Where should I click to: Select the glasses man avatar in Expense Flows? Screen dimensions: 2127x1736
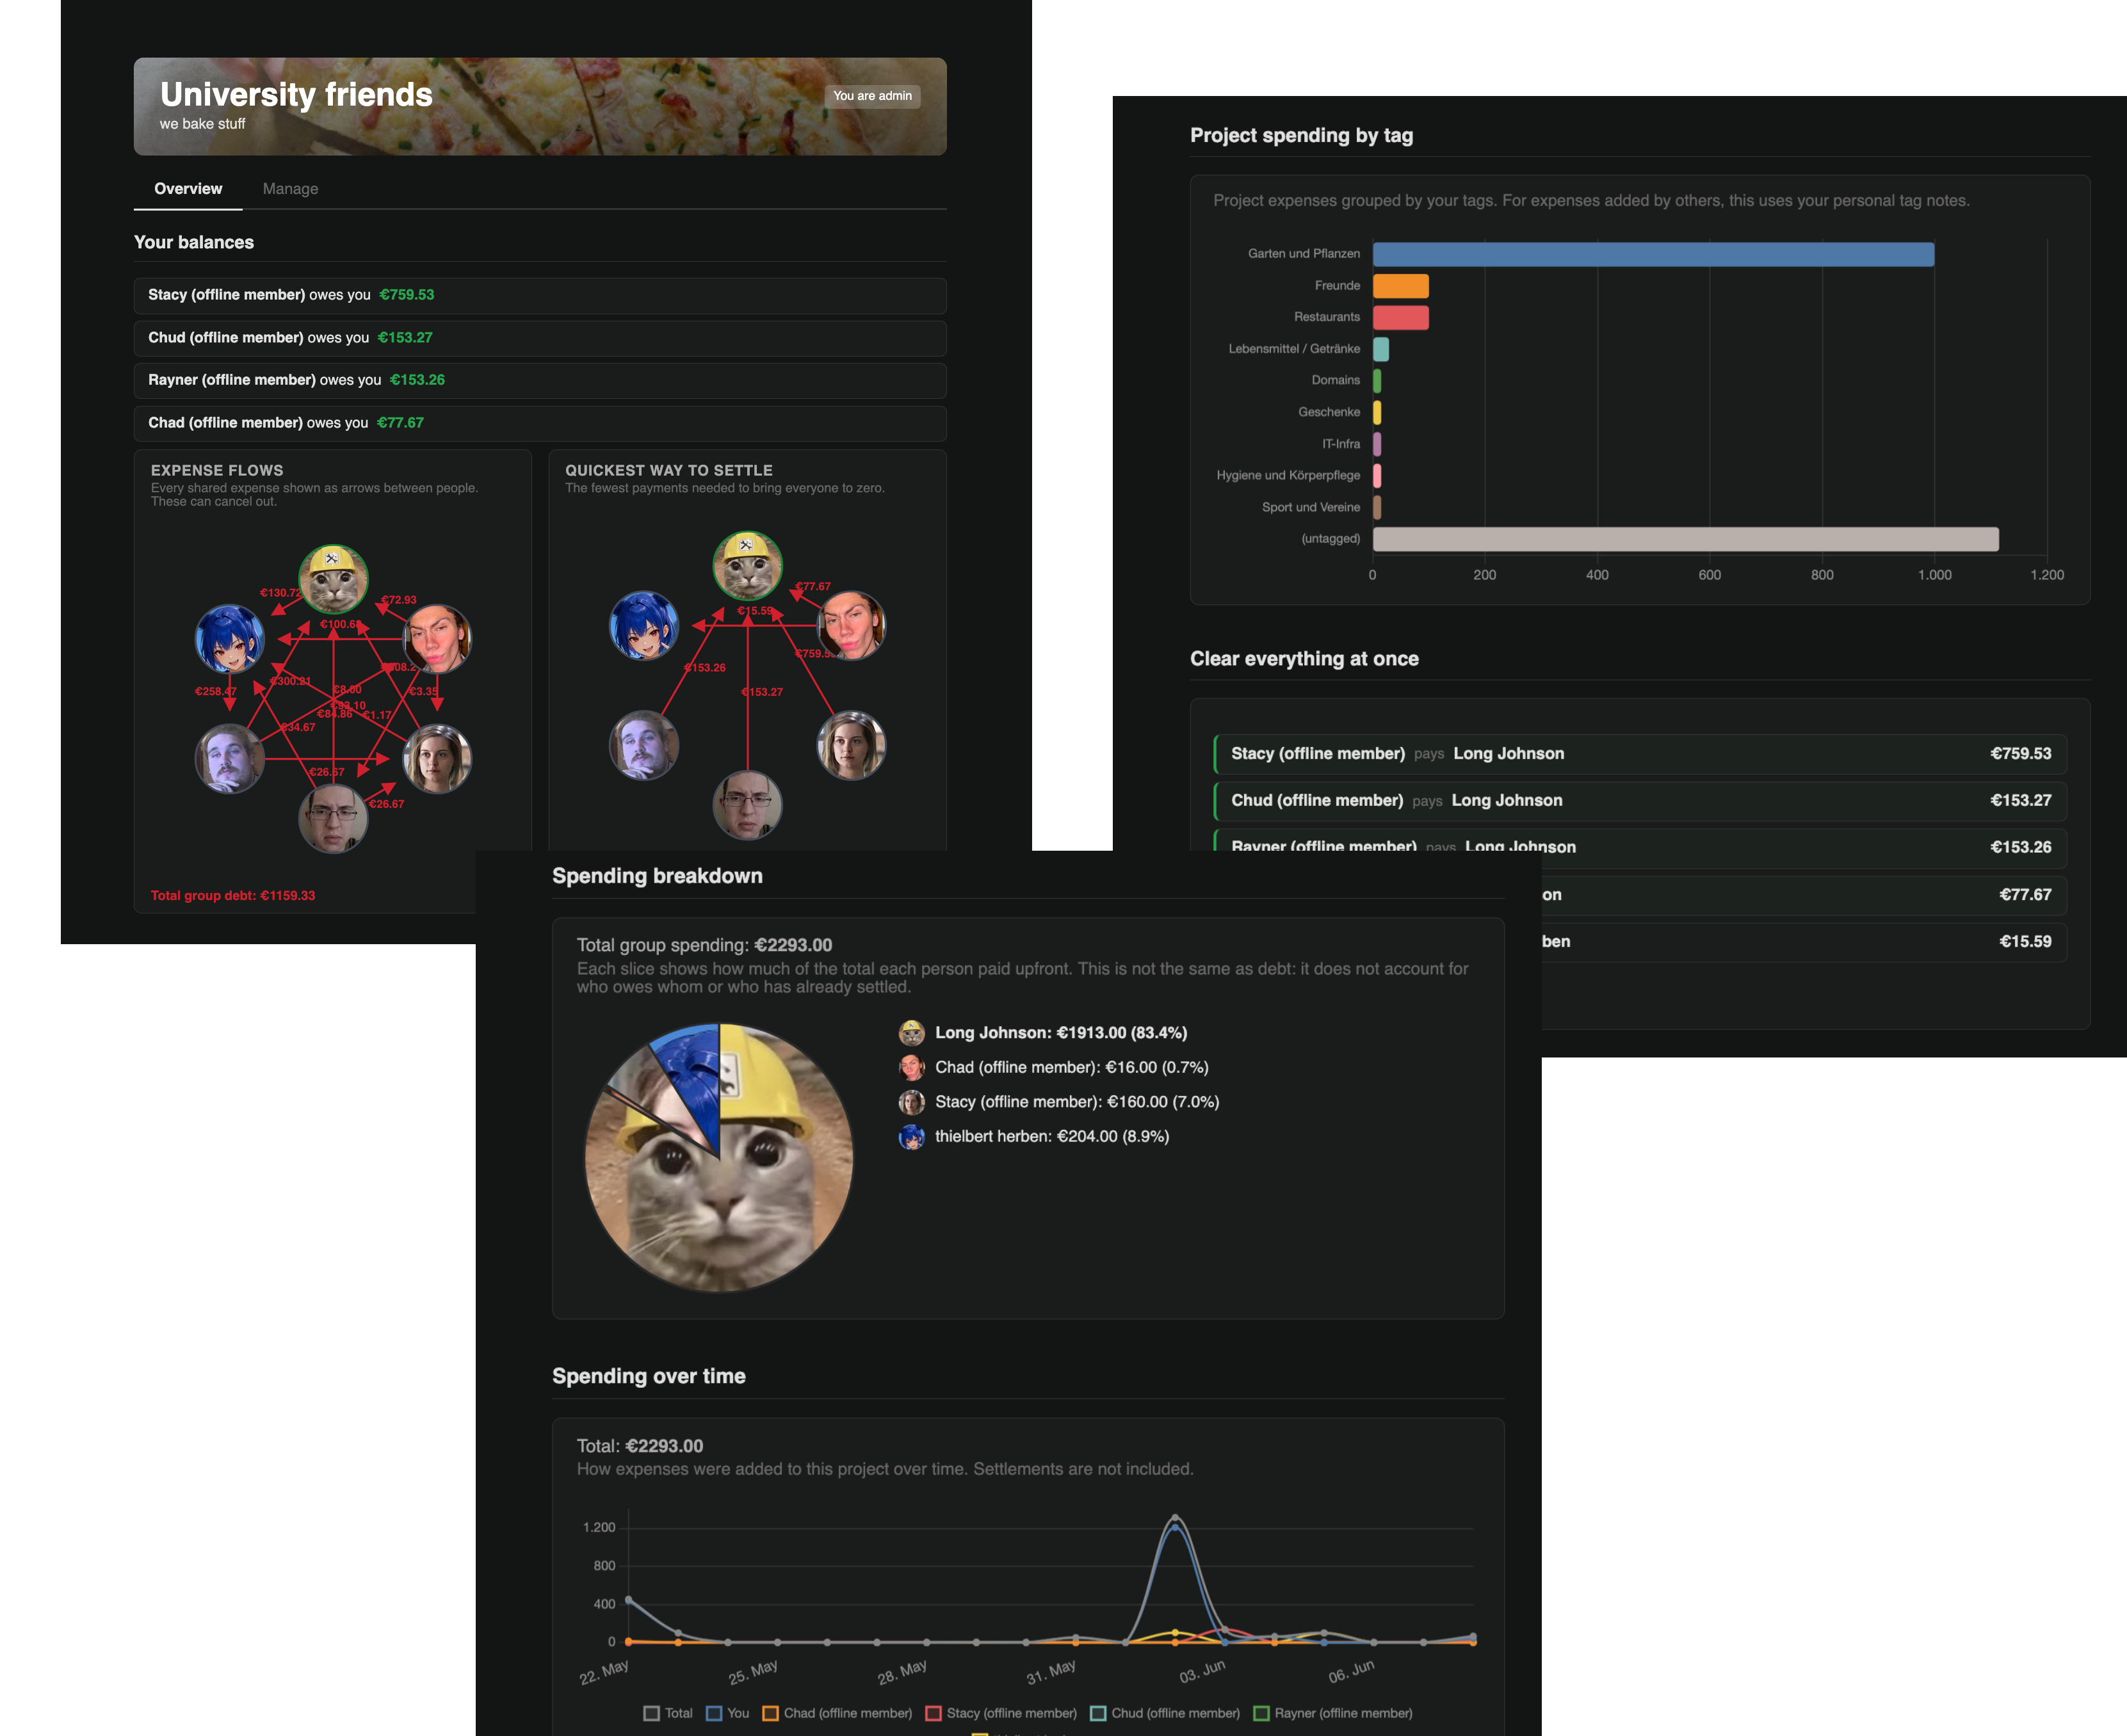[333, 818]
